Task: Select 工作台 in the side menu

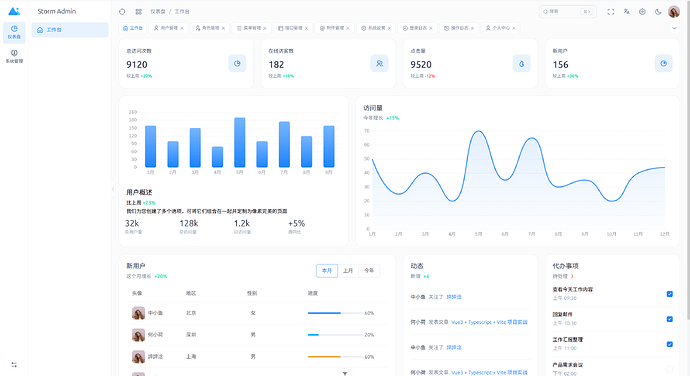Action: (70, 29)
